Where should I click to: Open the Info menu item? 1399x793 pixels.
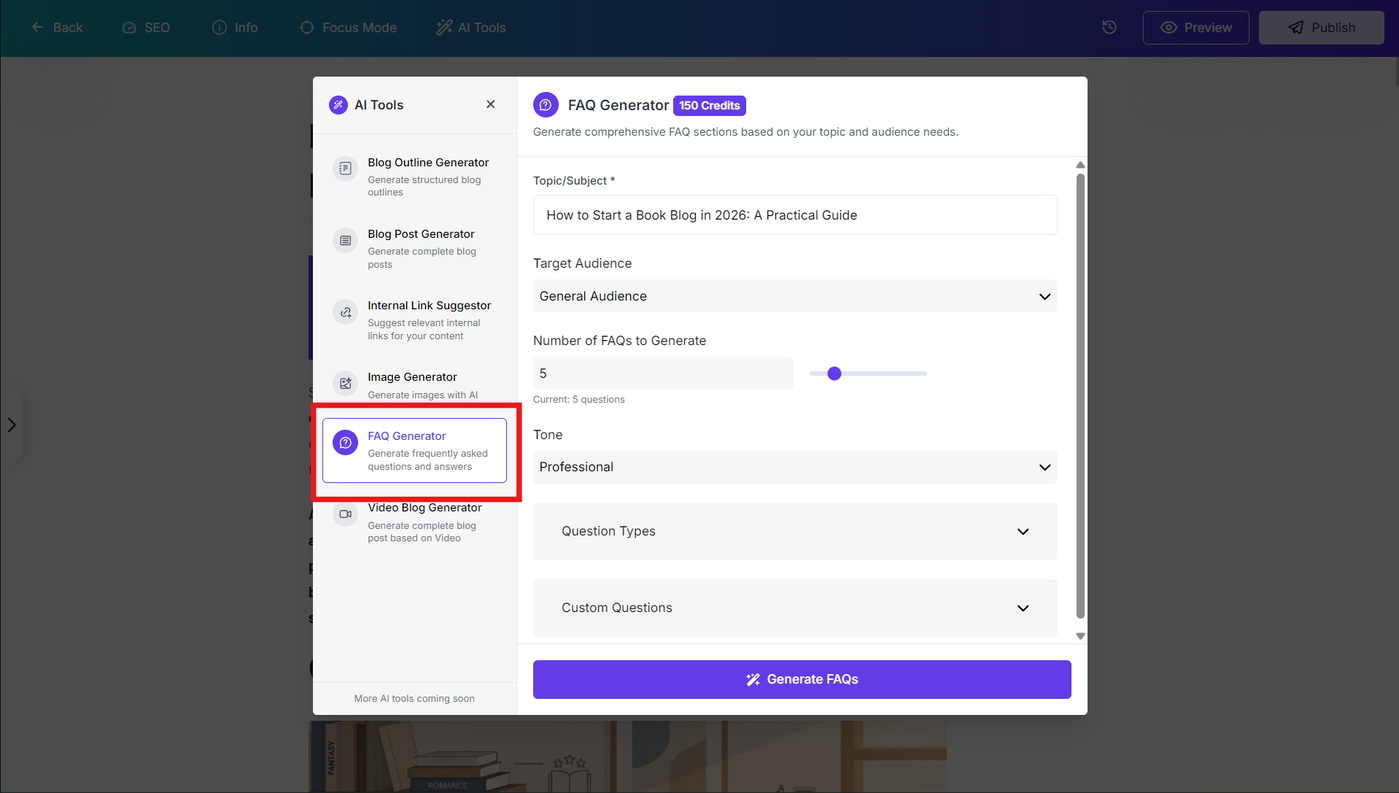pos(235,28)
